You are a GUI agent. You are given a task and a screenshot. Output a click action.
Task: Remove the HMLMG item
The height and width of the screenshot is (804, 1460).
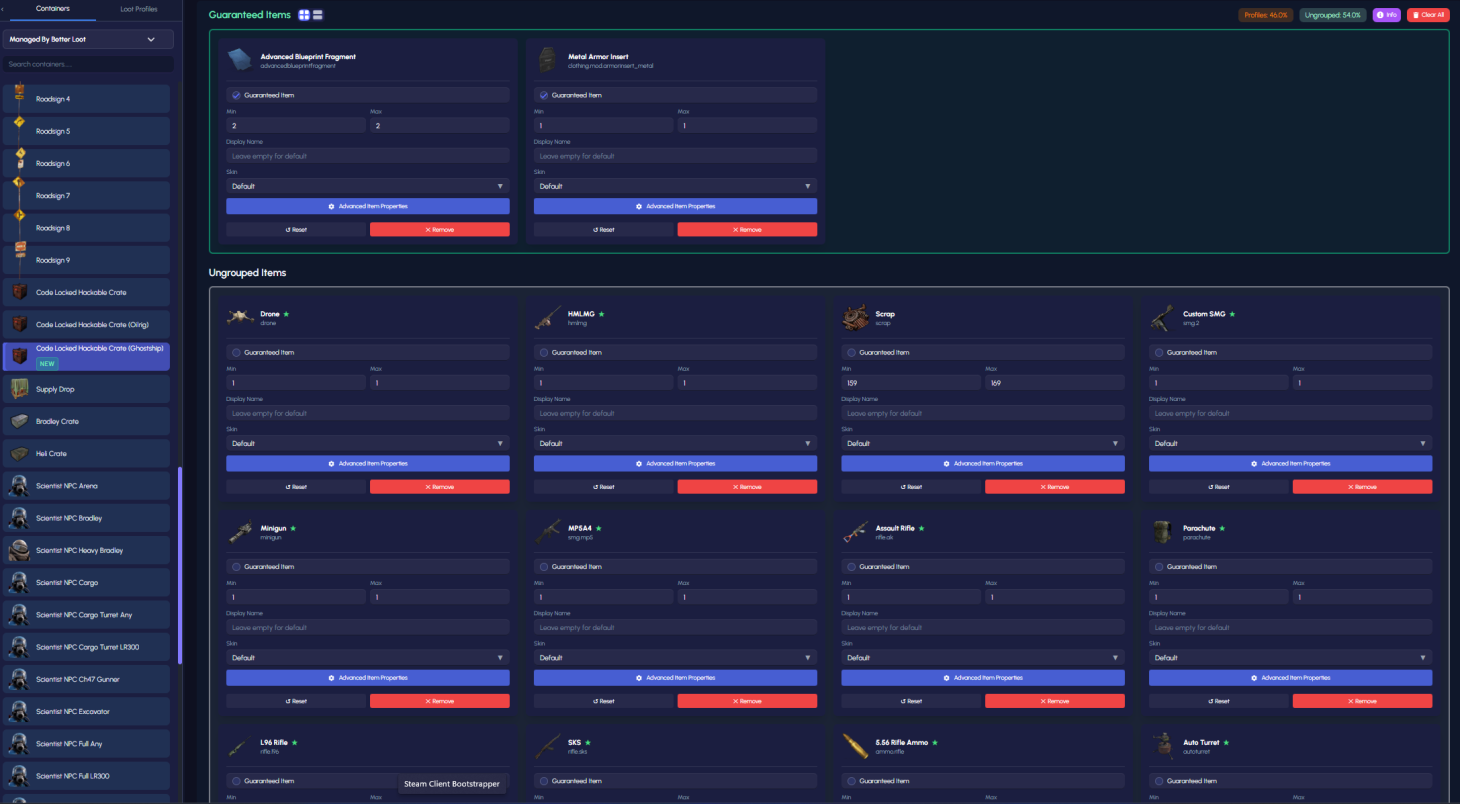coord(747,487)
